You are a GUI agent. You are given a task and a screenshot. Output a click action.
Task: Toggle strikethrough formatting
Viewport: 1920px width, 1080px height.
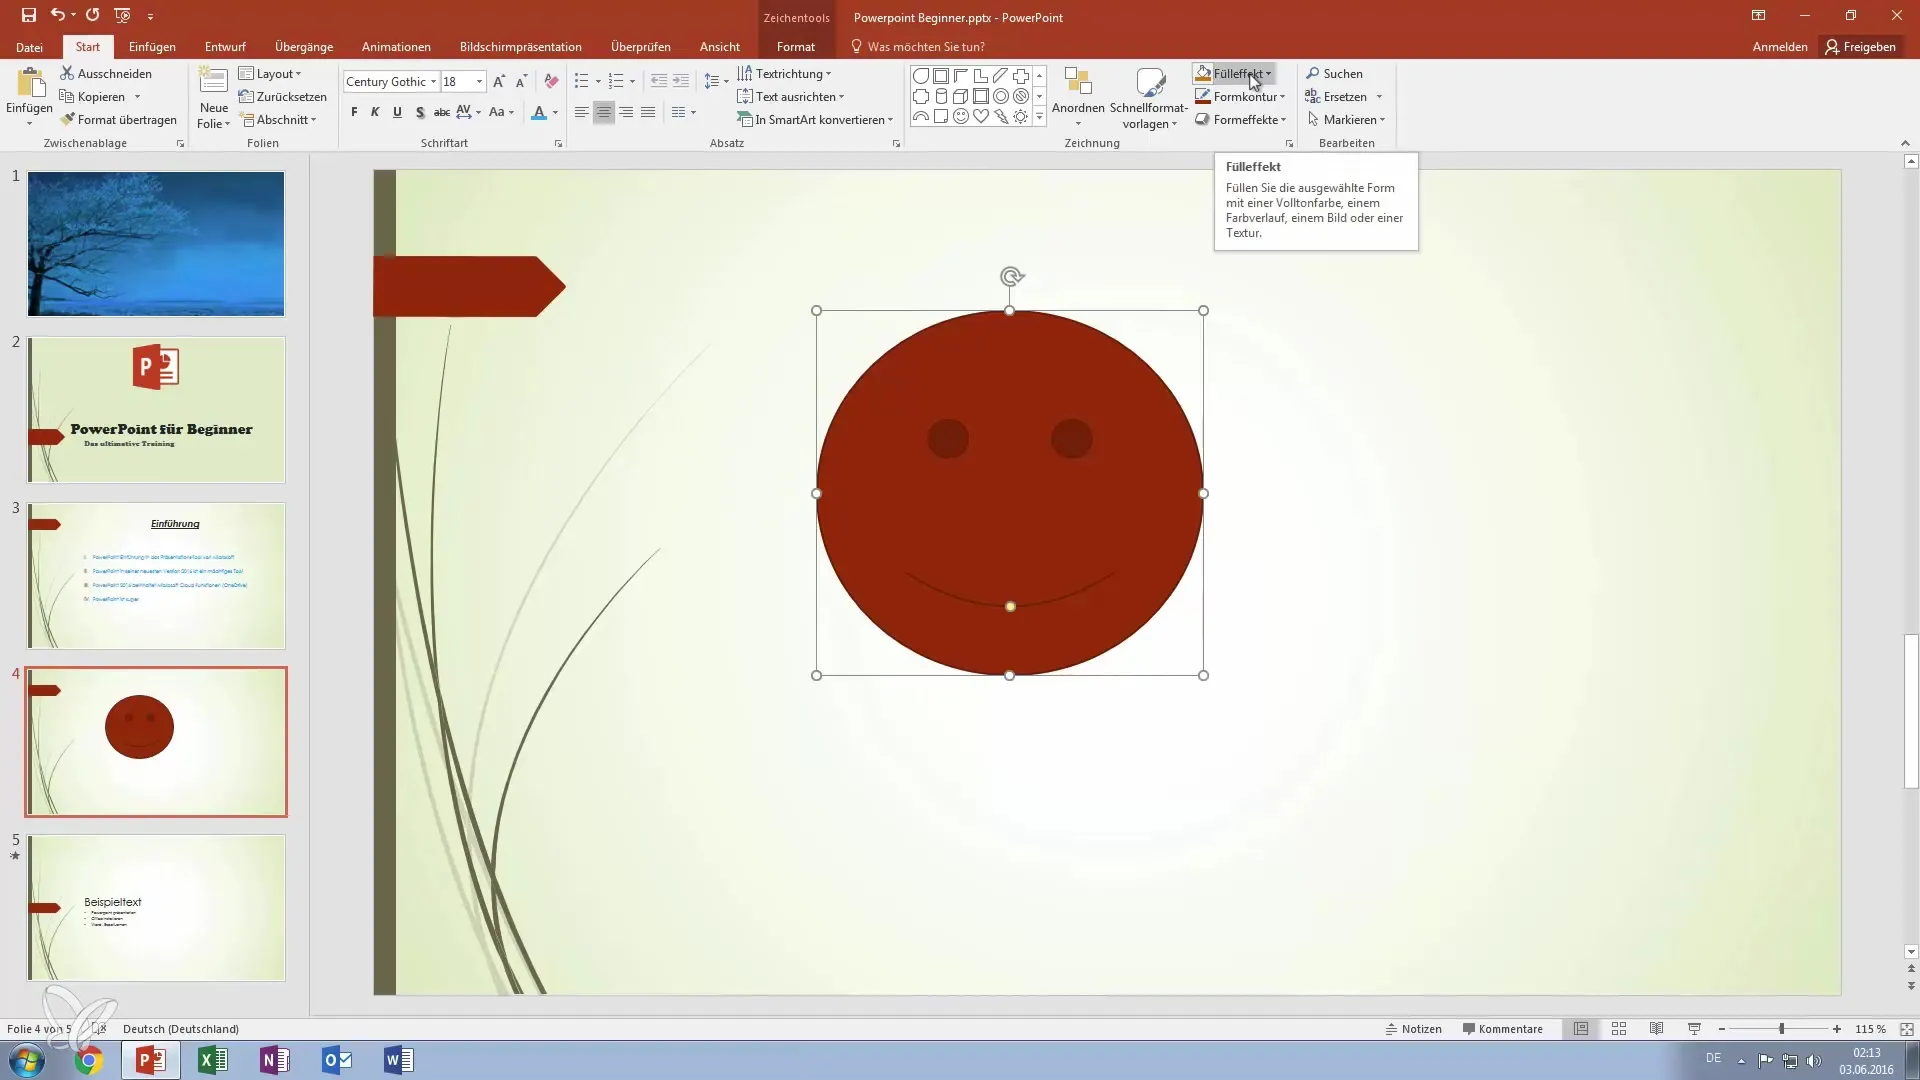(441, 112)
